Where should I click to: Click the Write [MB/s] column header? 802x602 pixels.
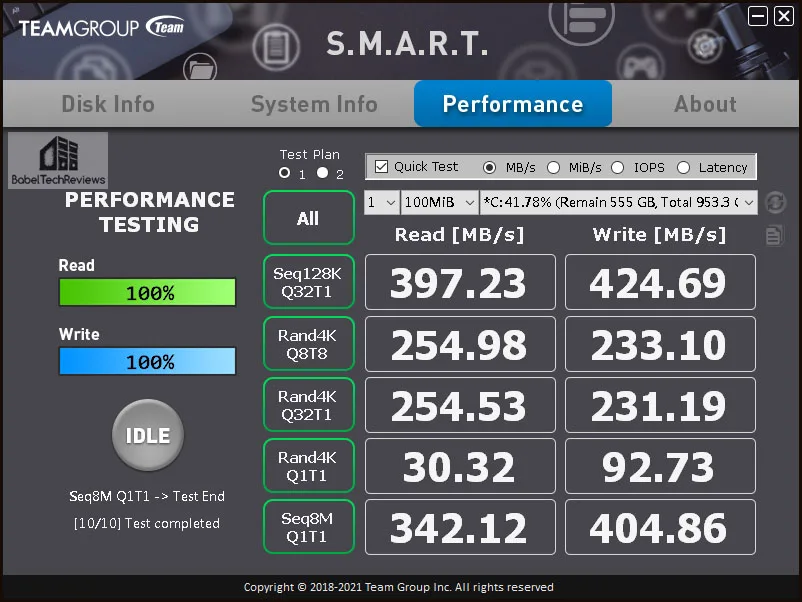coord(659,235)
